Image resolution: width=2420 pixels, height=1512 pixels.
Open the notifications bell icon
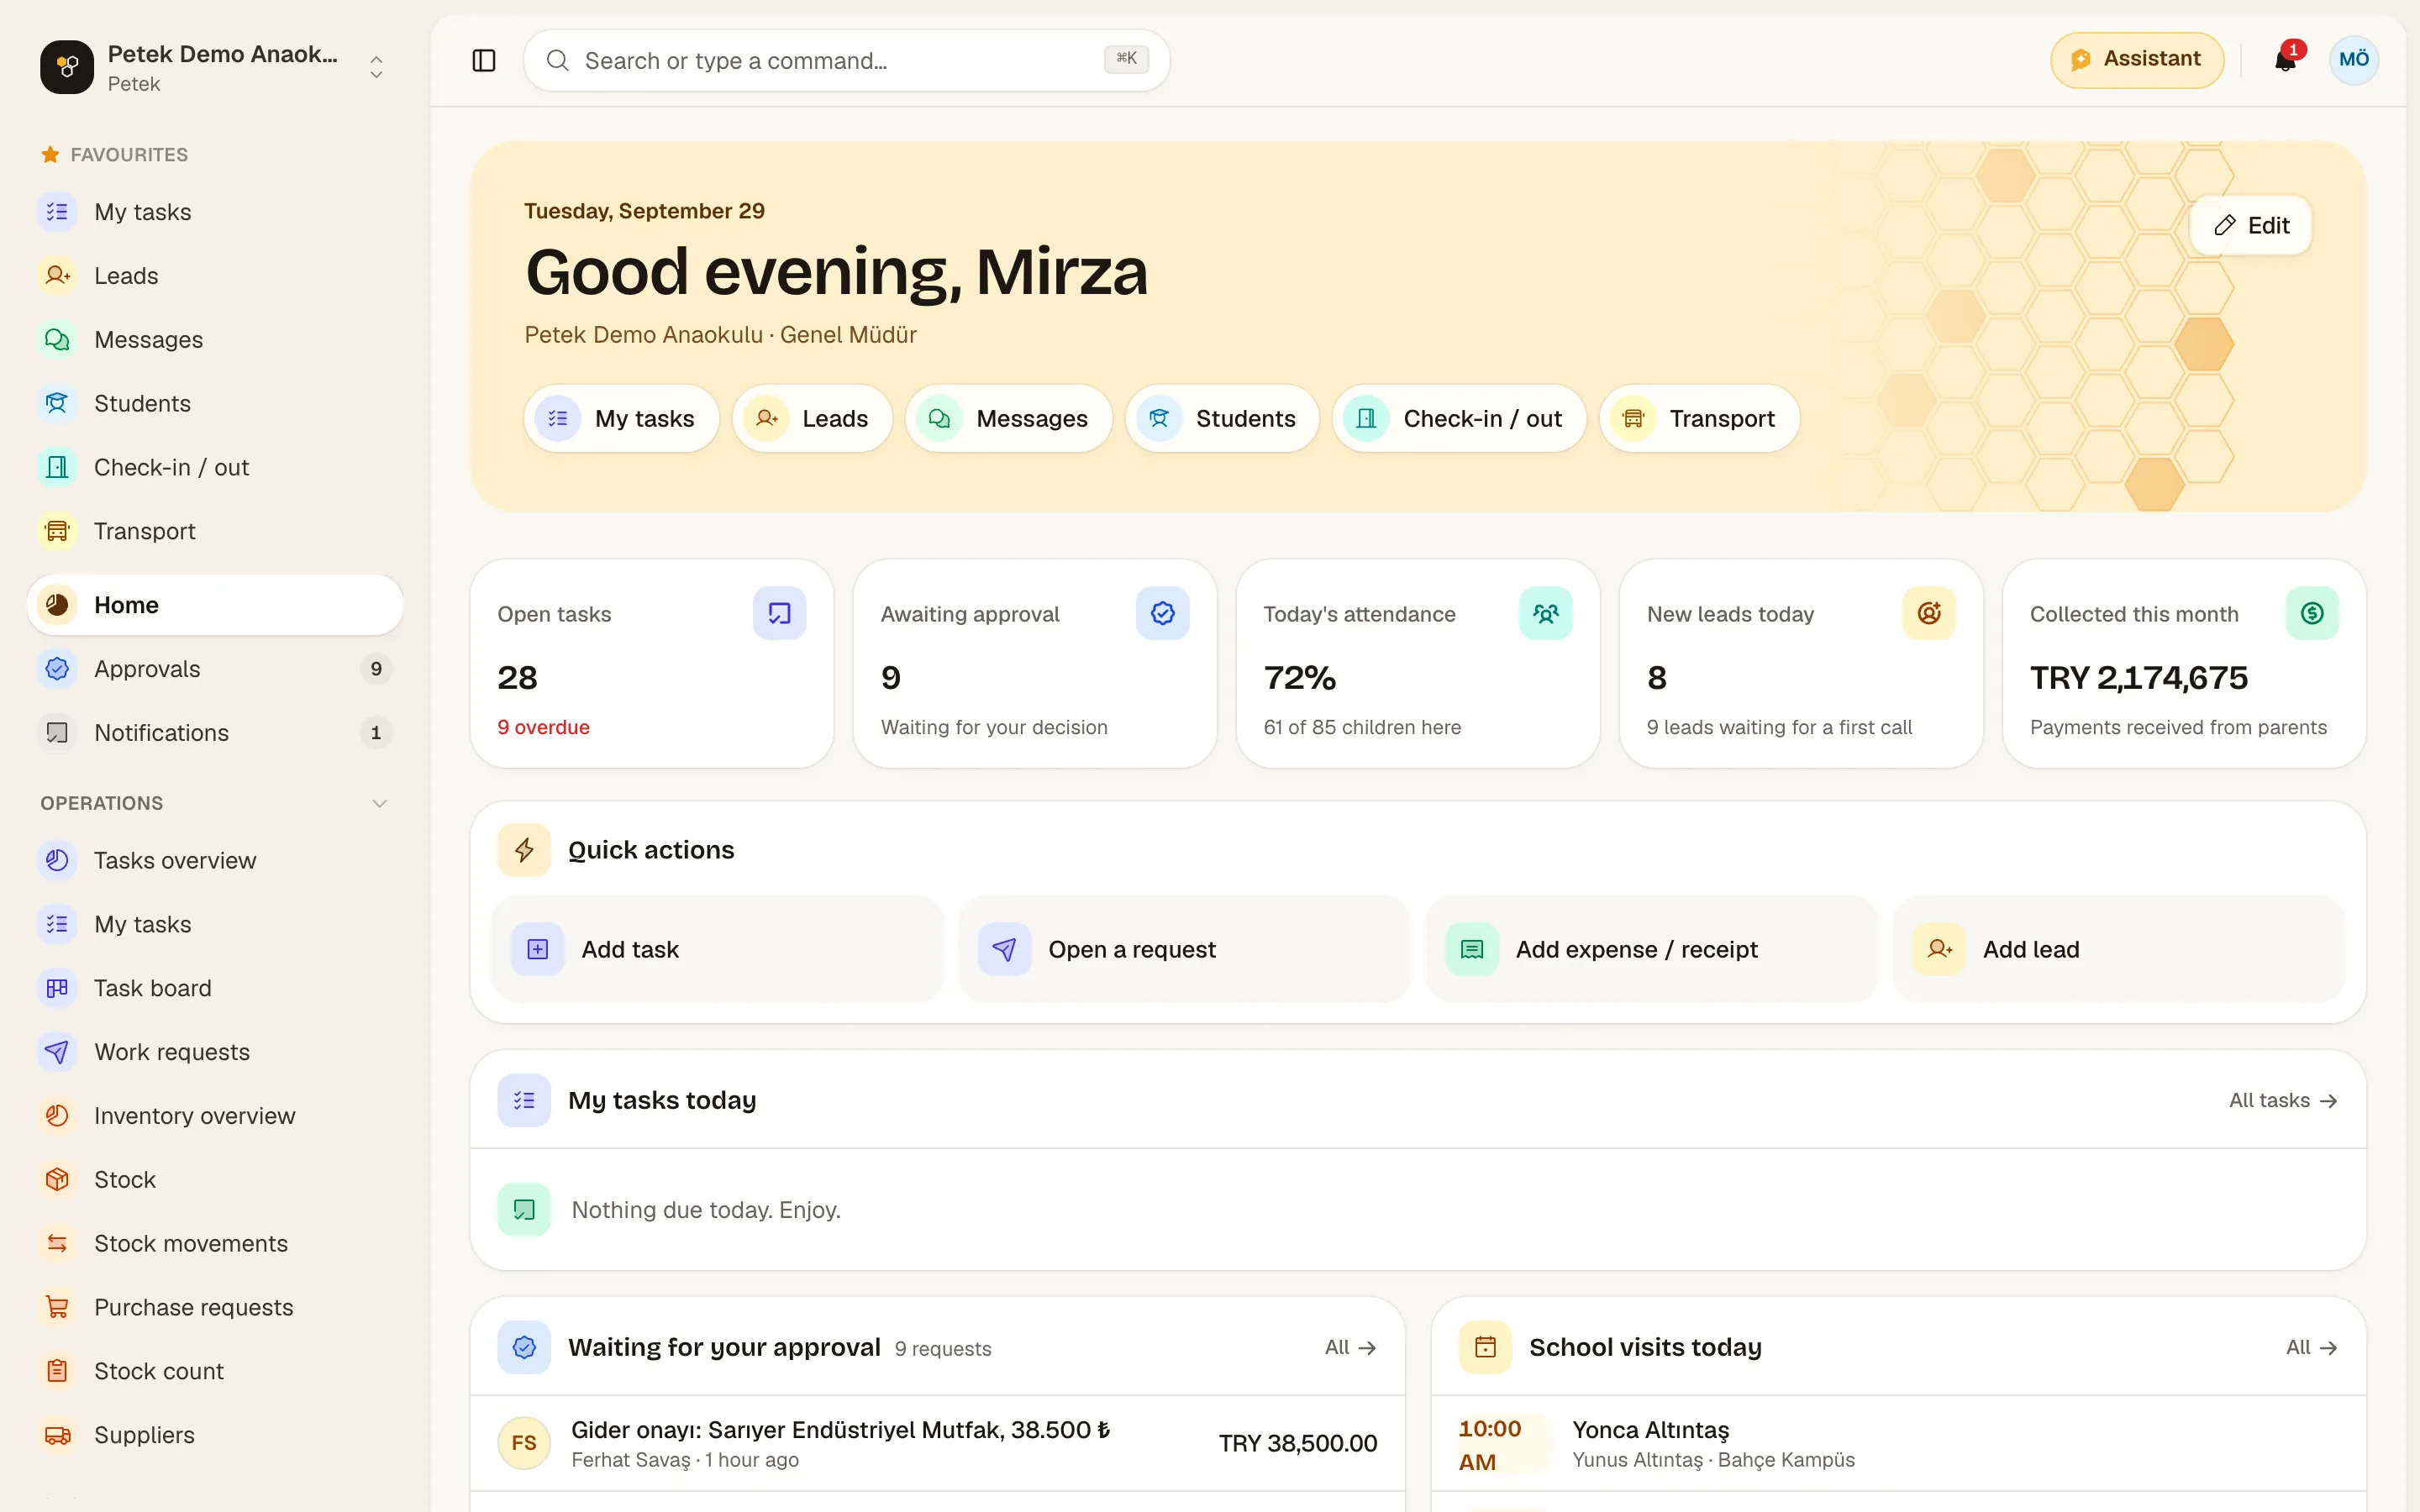[2285, 60]
